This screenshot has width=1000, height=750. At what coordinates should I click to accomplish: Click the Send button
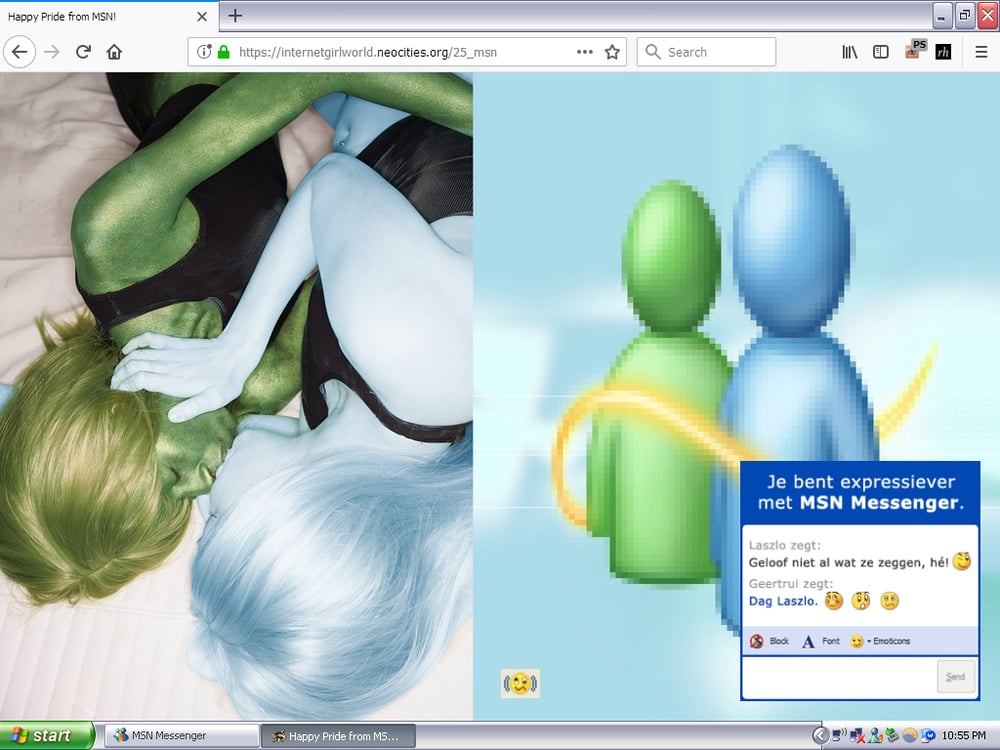pos(955,677)
